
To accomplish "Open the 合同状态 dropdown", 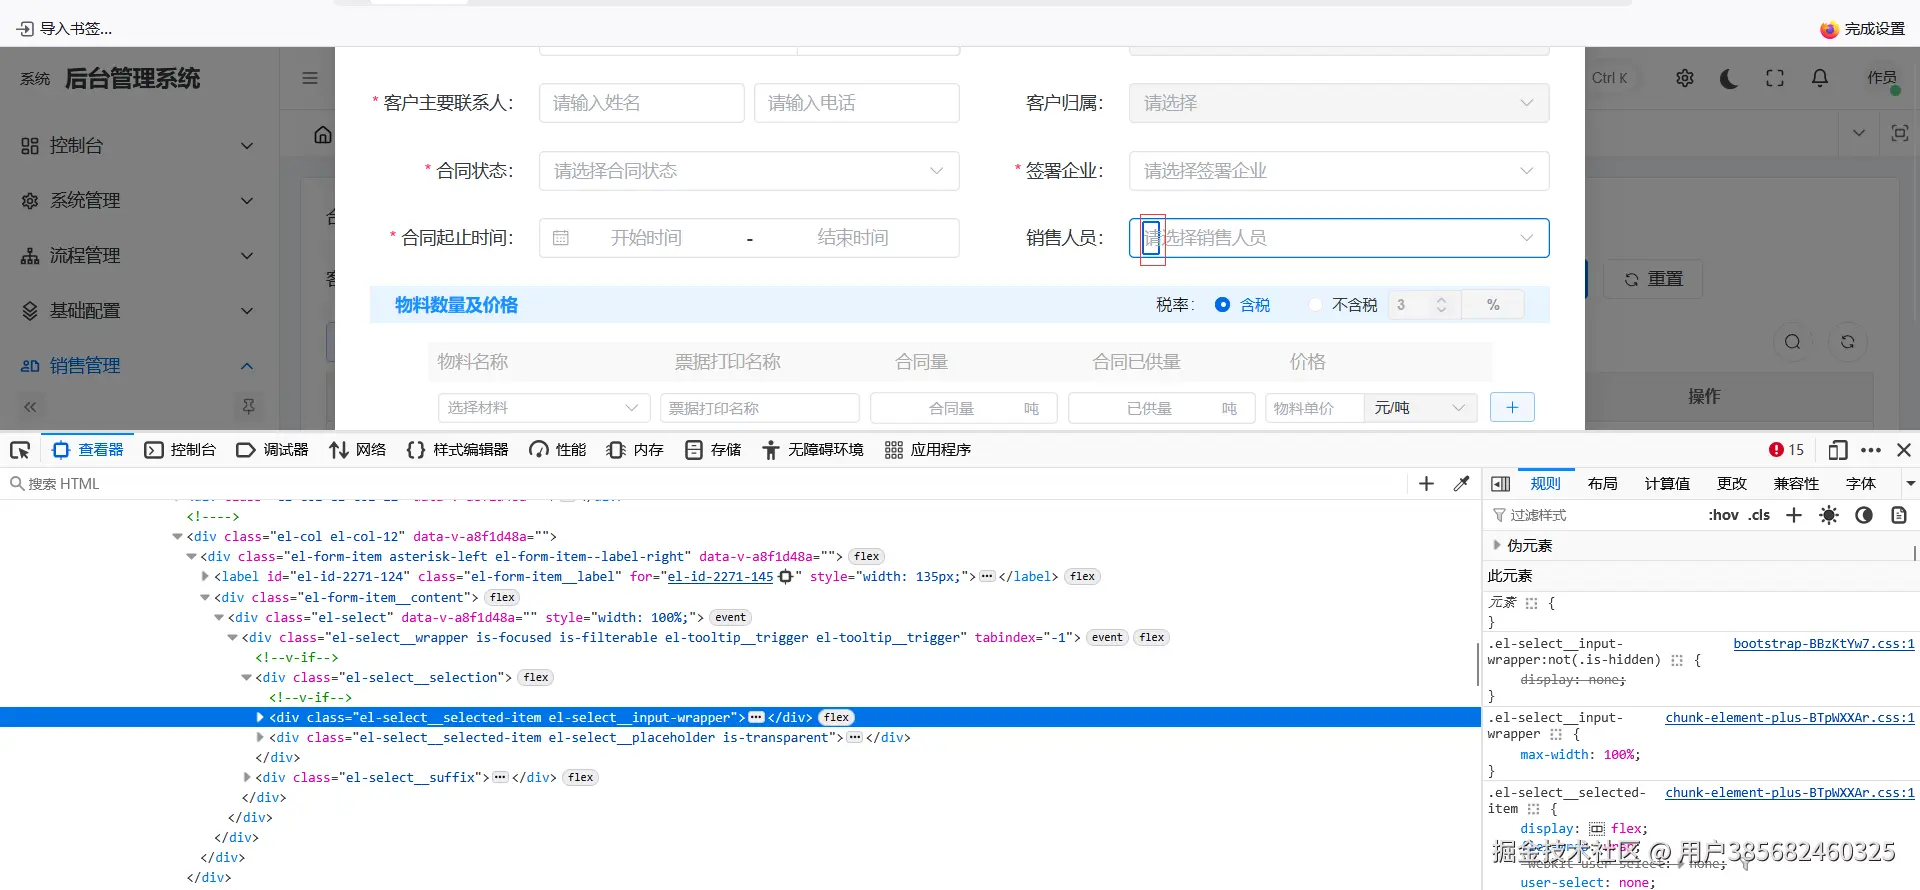I will (x=748, y=171).
